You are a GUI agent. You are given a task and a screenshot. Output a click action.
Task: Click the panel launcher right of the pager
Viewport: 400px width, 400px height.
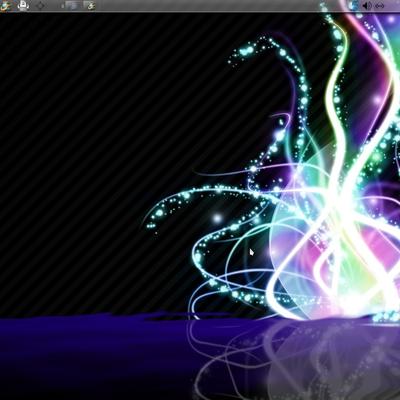(90, 5)
